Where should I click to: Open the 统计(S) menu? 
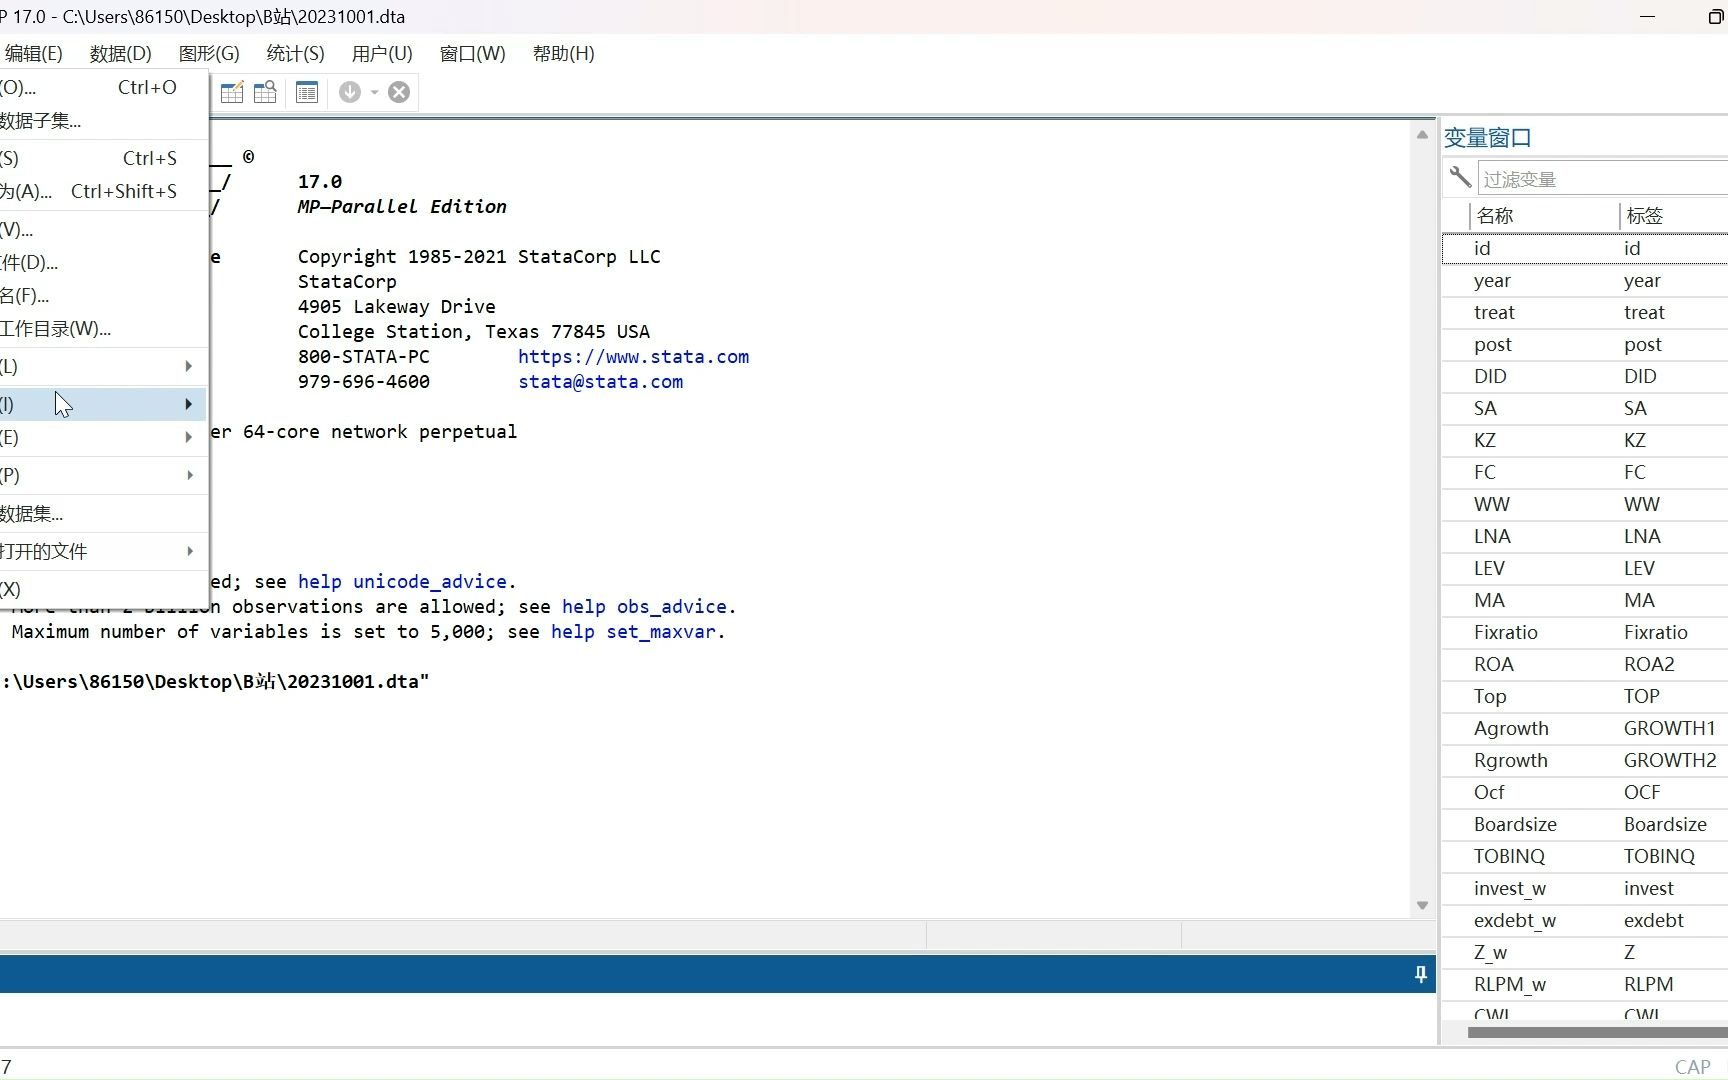click(295, 54)
